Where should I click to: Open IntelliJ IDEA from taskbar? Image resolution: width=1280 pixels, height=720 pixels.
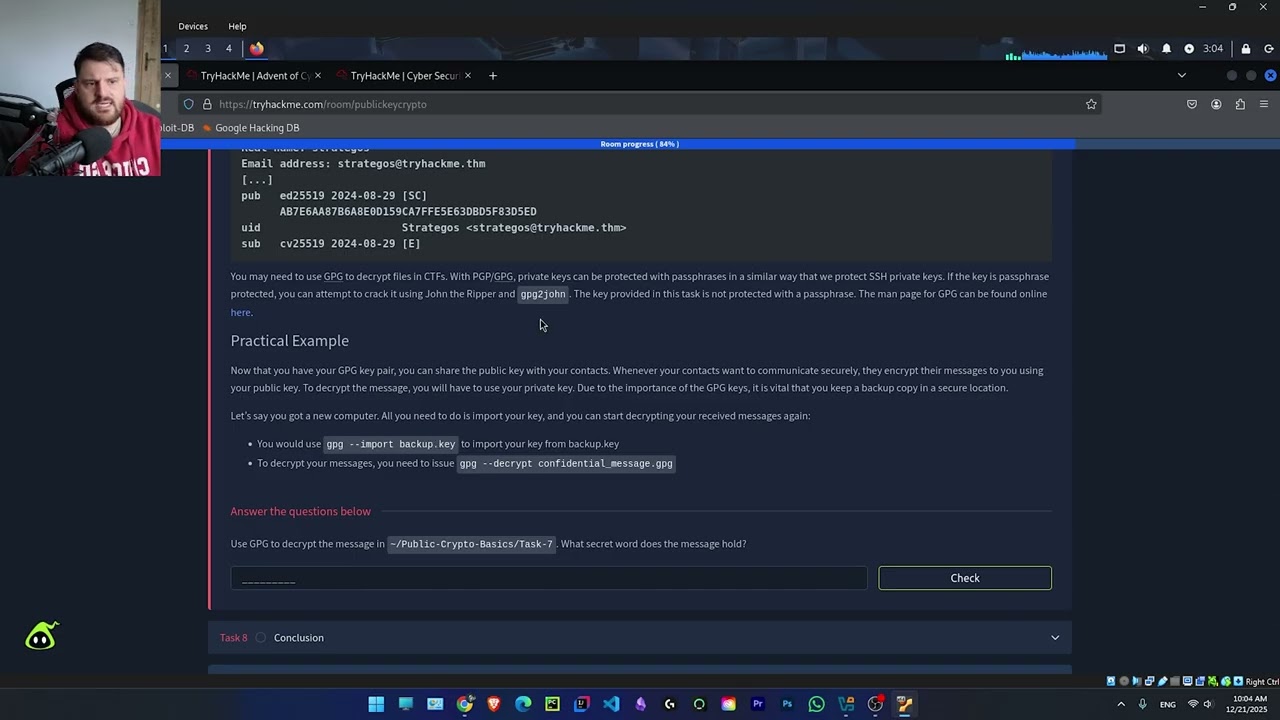582,704
